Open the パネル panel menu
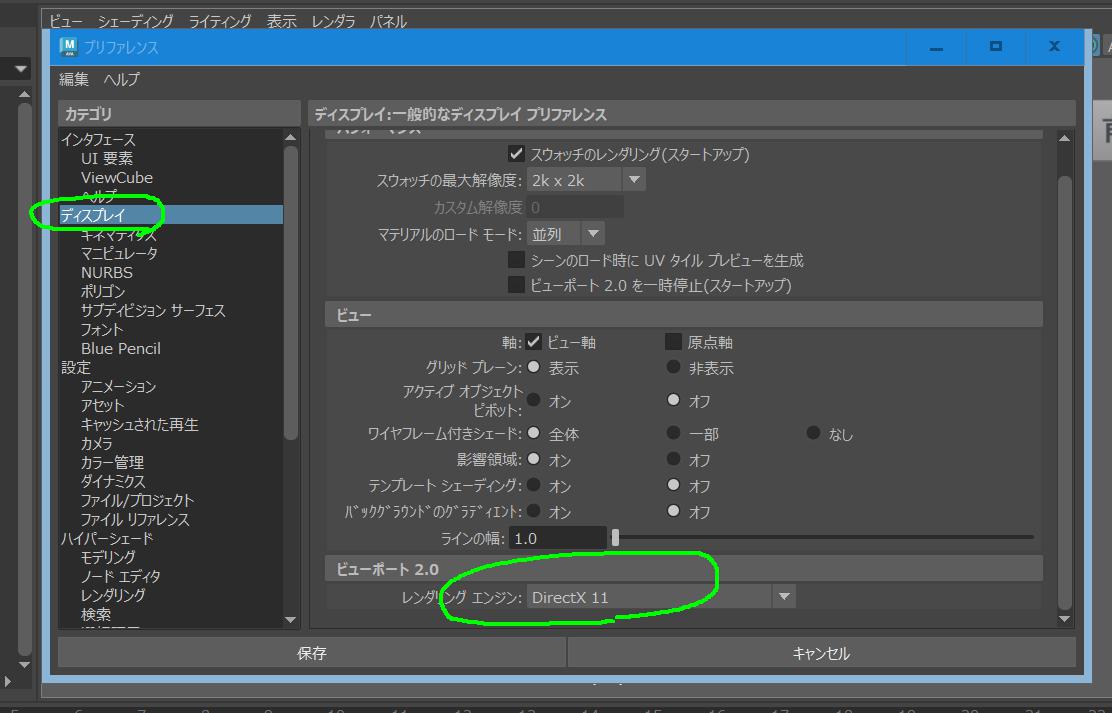The image size is (1112, 713). coord(388,21)
